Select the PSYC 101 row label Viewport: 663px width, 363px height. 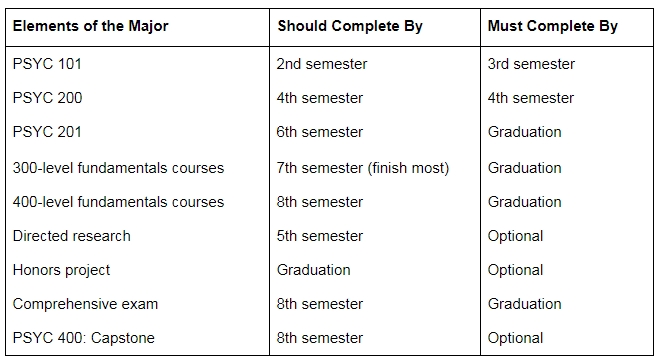click(47, 64)
